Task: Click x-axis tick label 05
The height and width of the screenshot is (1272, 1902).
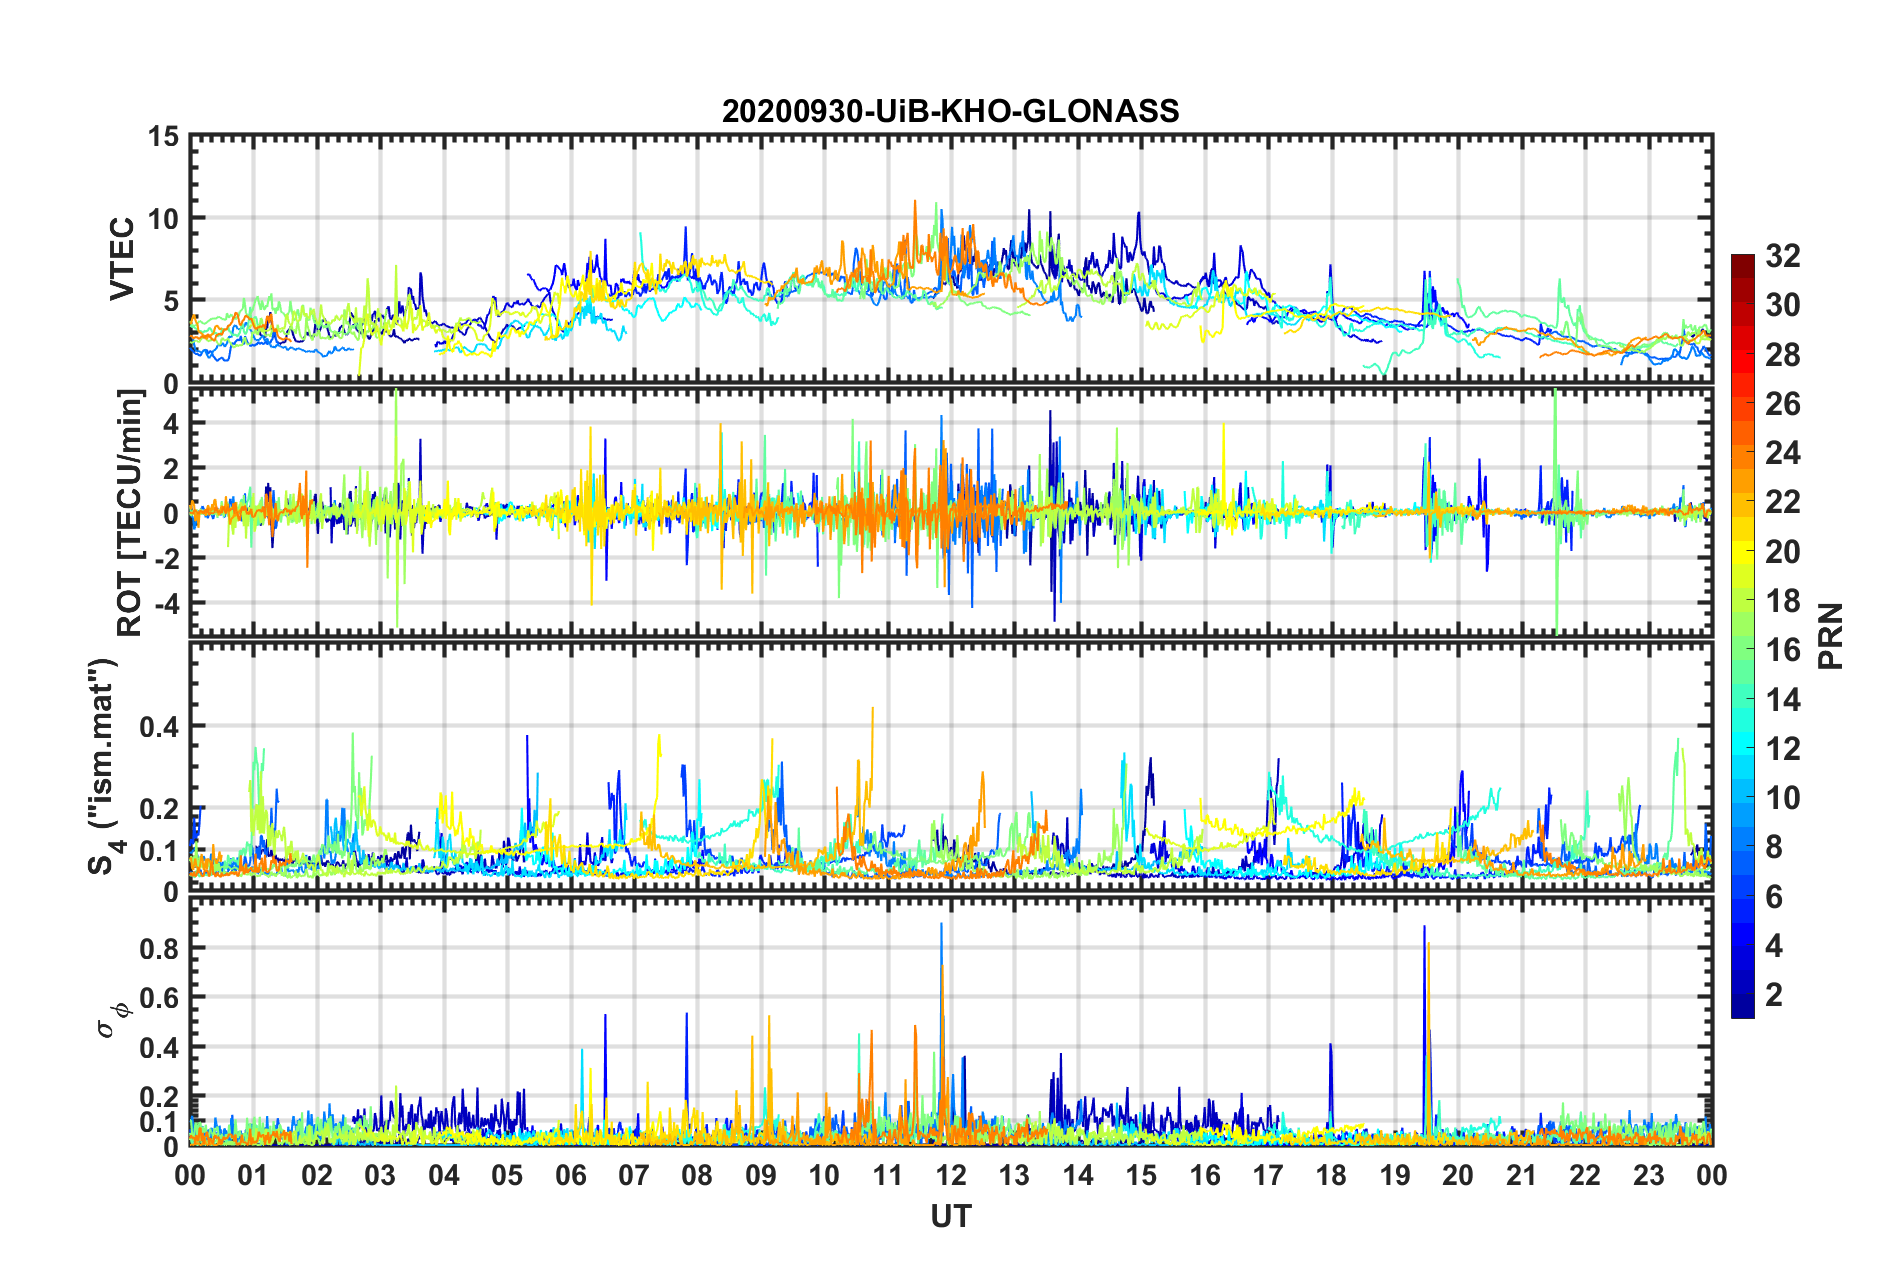Action: [x=507, y=1175]
